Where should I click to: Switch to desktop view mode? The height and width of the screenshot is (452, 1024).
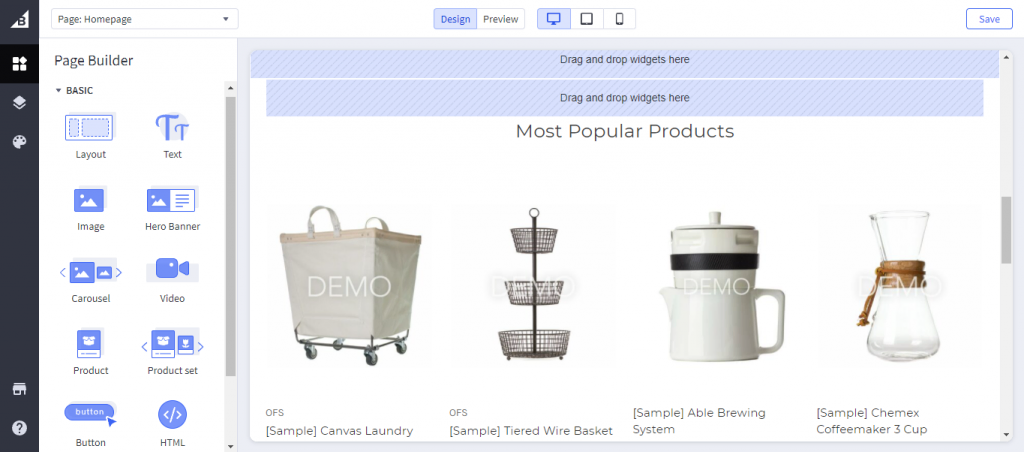tap(554, 19)
